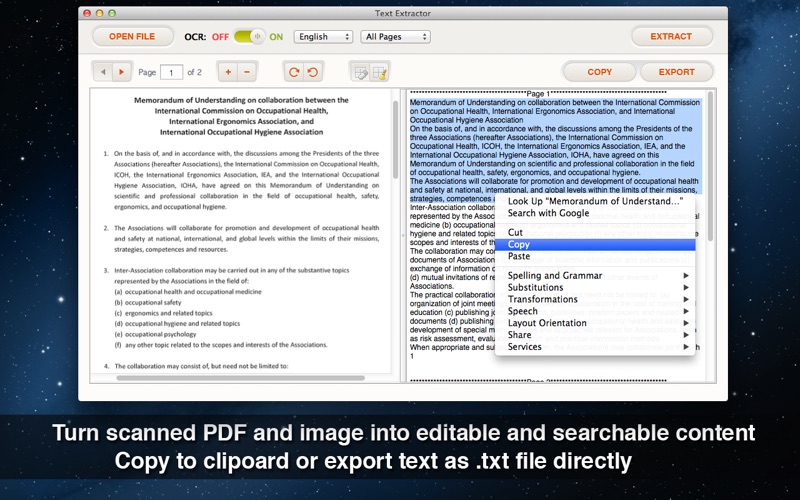Image resolution: width=800 pixels, height=500 pixels.
Task: Click the OPEN FILE button
Action: click(x=132, y=37)
